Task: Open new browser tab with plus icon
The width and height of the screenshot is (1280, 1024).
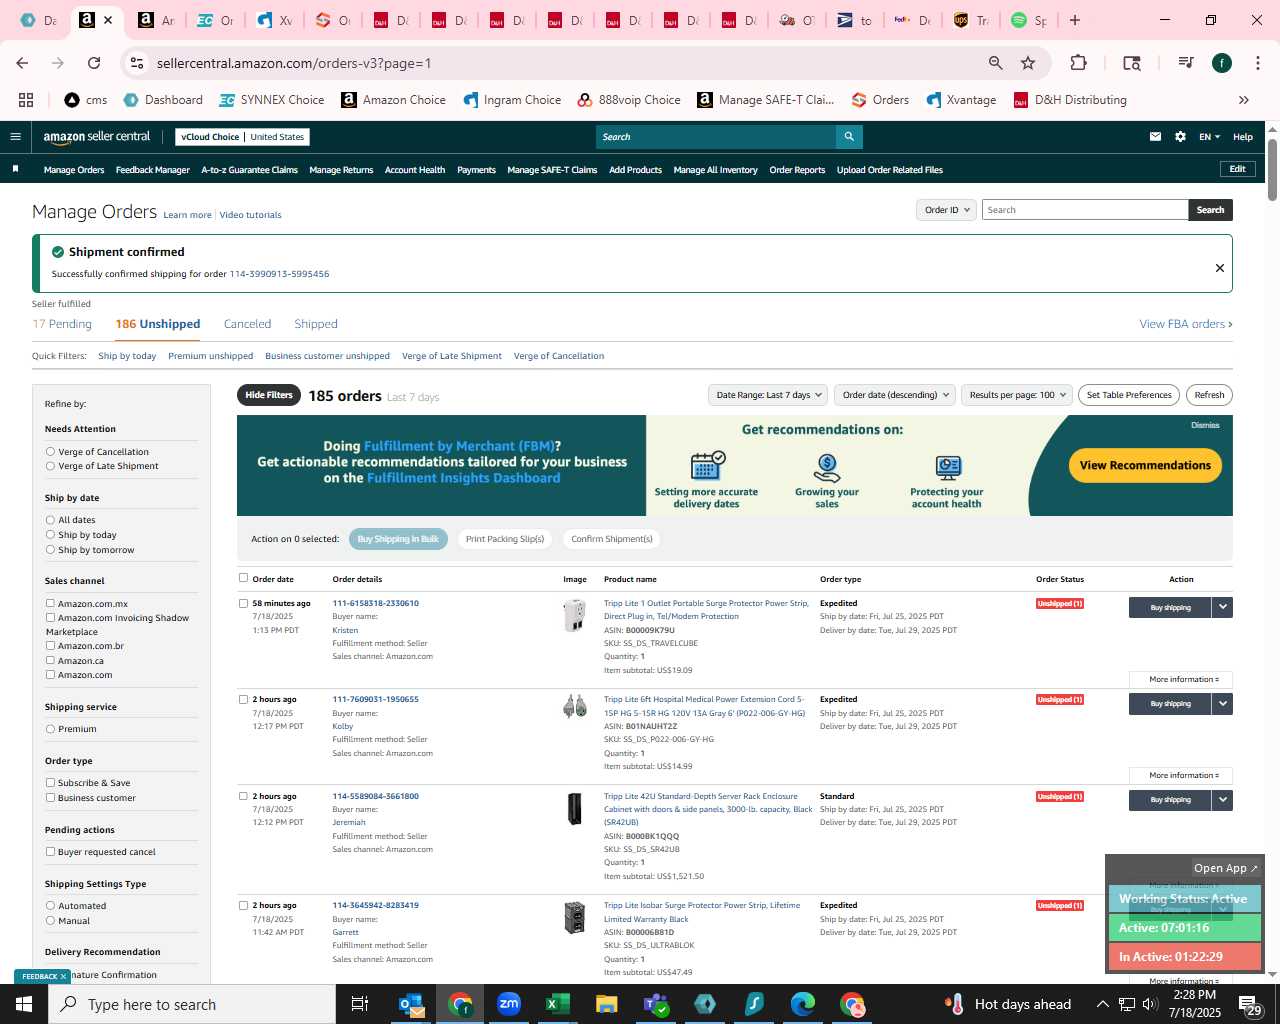Action: tap(1075, 20)
